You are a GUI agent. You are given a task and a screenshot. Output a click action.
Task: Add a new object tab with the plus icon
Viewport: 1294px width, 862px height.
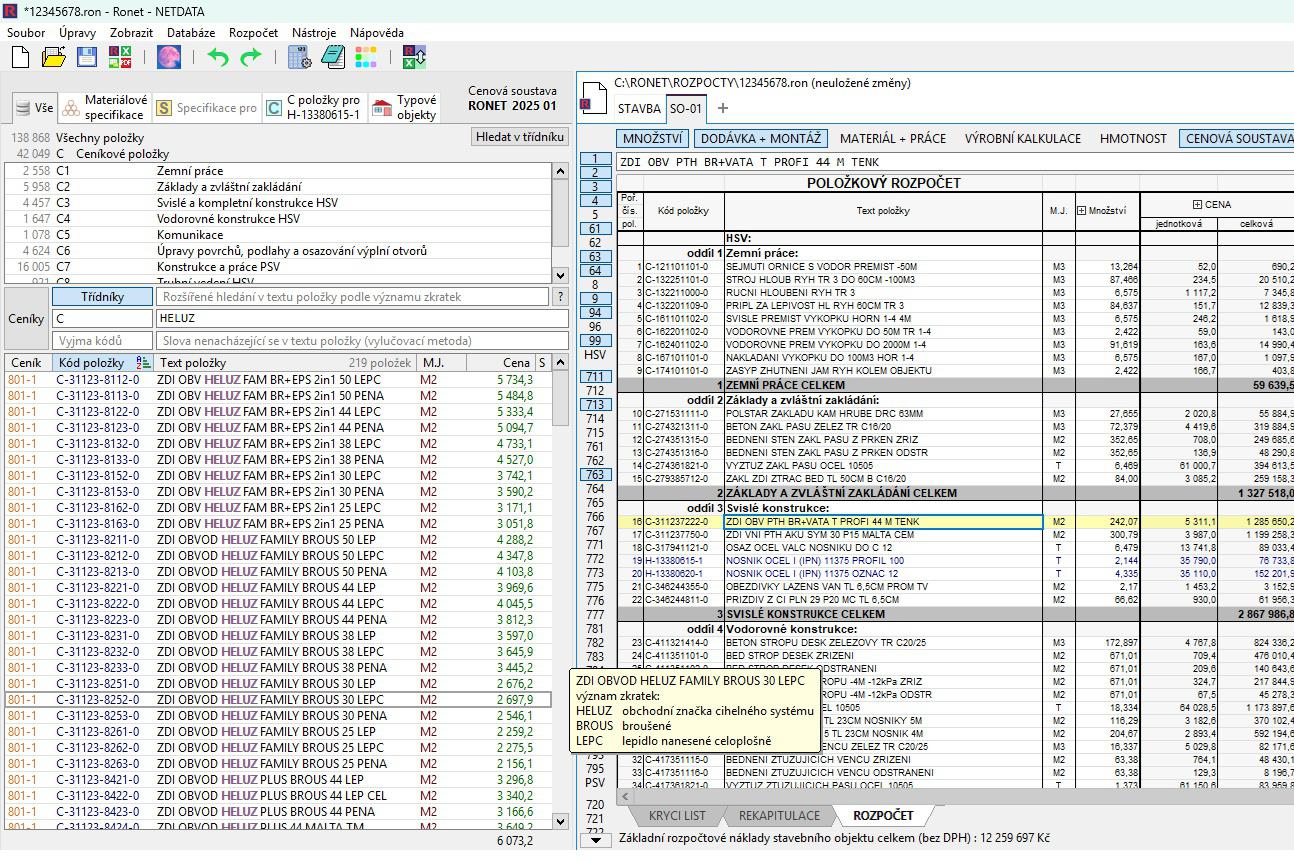pyautogui.click(x=723, y=108)
